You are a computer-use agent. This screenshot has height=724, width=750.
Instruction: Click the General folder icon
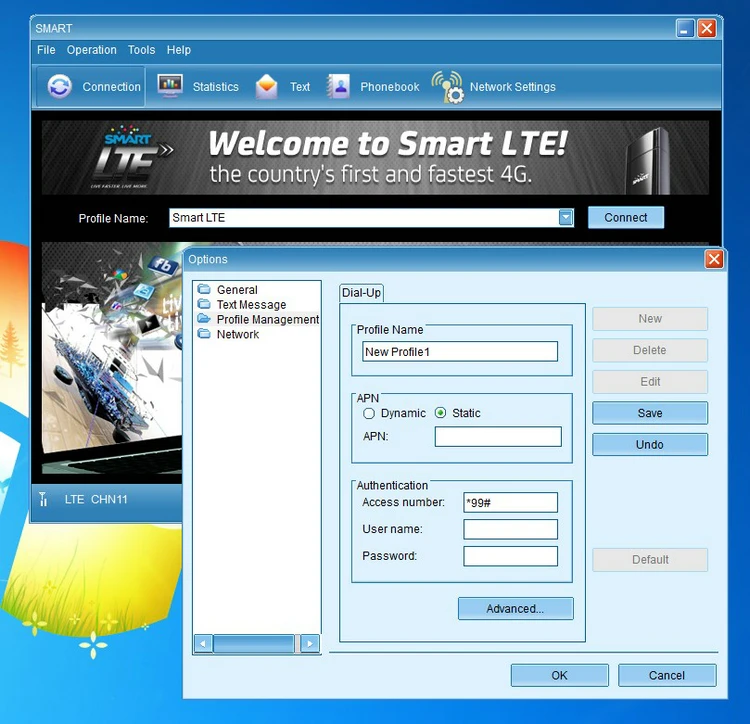(204, 289)
